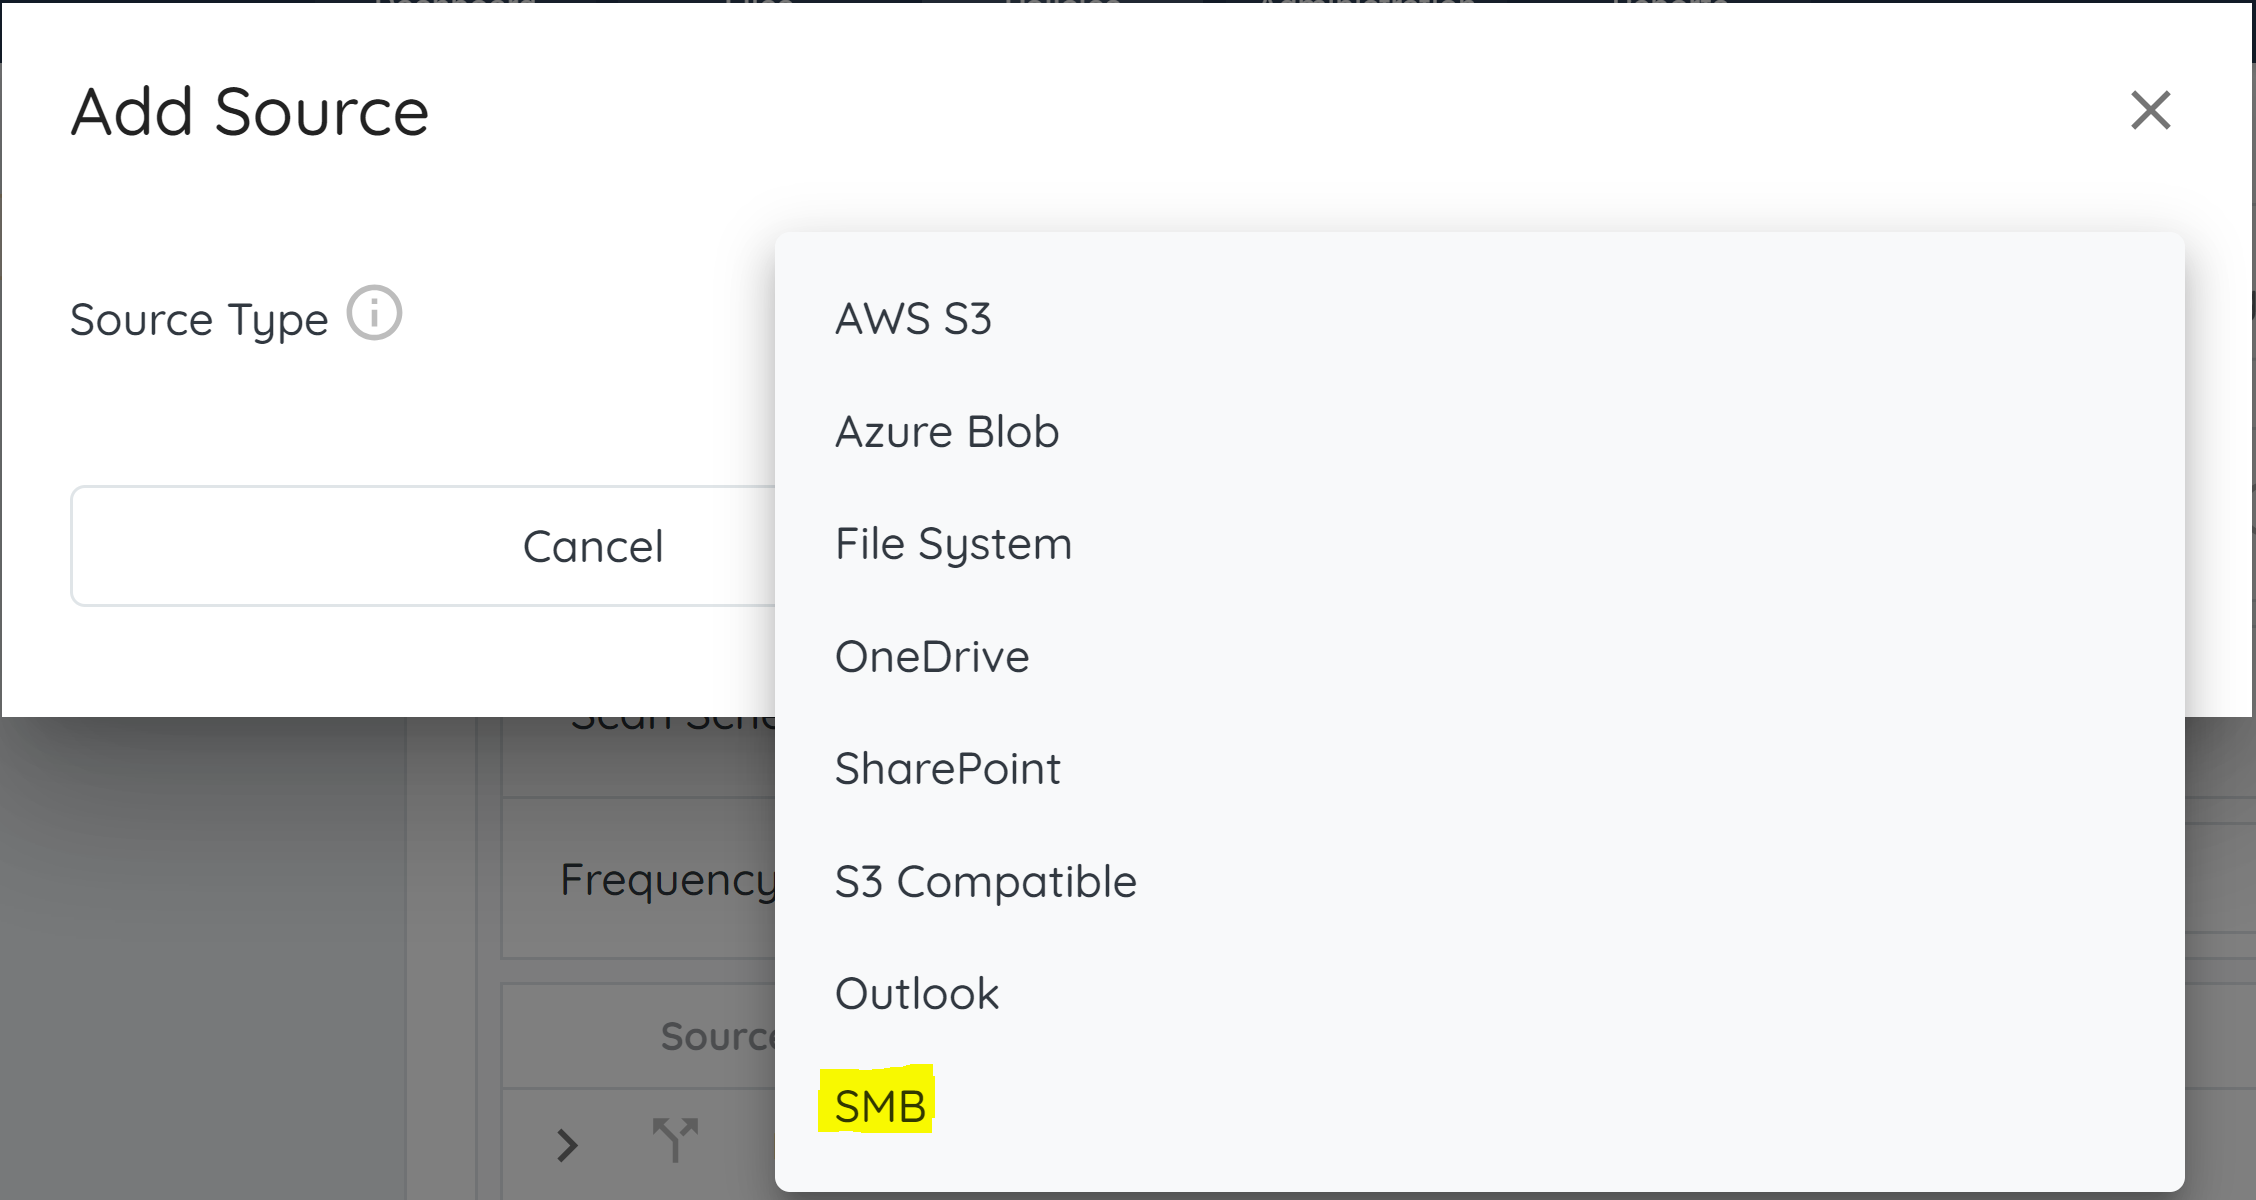Viewport: 2256px width, 1200px height.
Task: Select OneDrive option
Action: pyautogui.click(x=931, y=657)
